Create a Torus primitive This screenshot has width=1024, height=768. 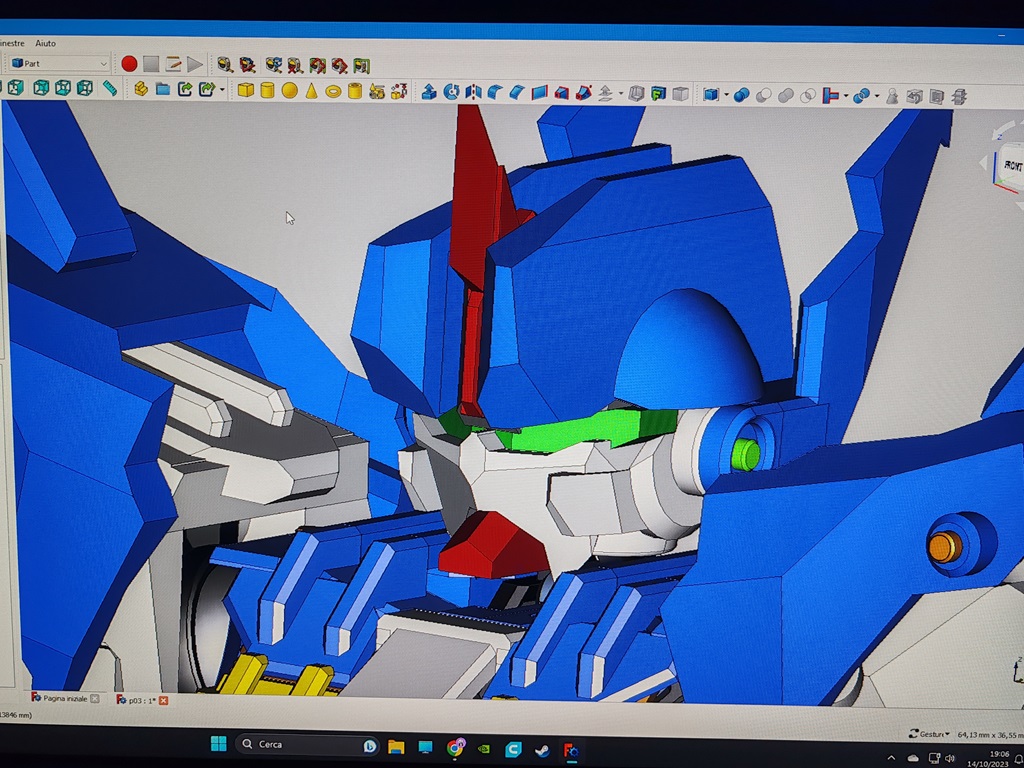coord(333,91)
